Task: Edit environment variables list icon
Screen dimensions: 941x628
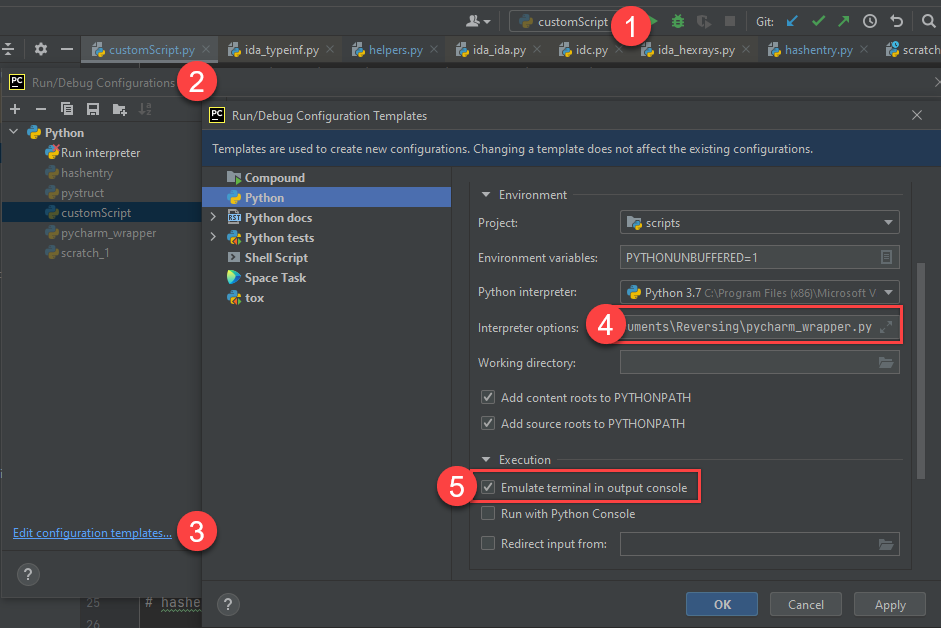Action: pyautogui.click(x=886, y=258)
